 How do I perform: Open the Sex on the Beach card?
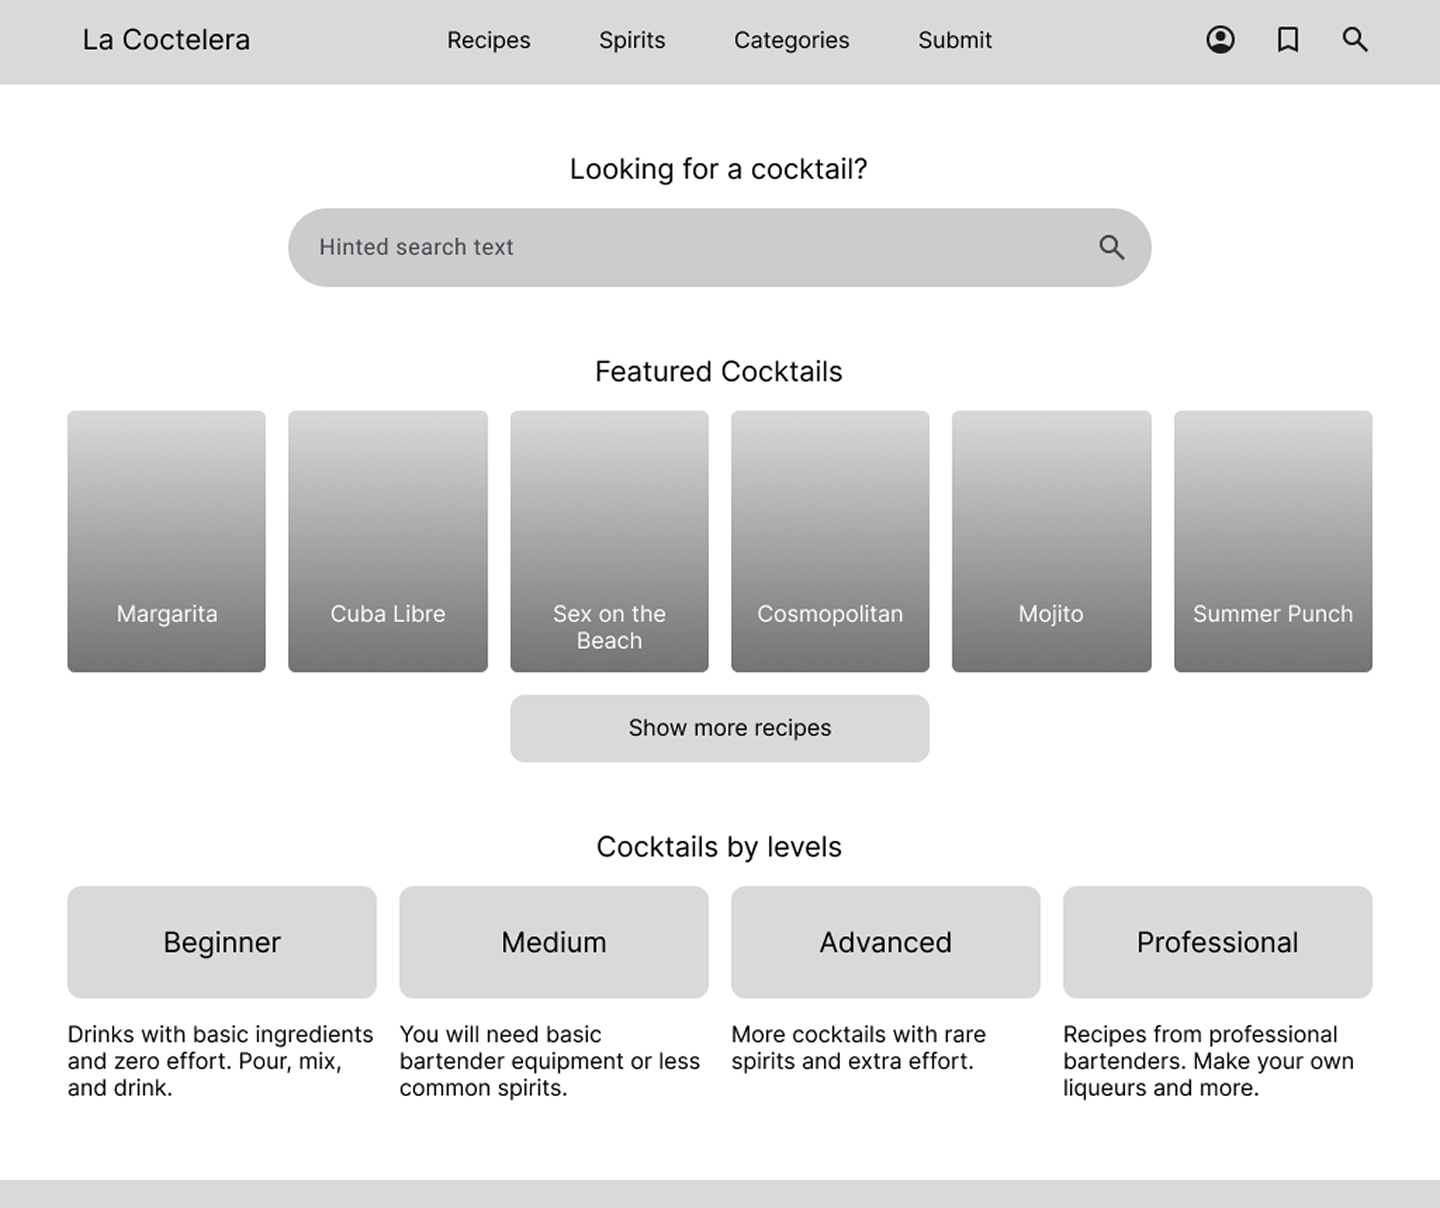click(609, 541)
